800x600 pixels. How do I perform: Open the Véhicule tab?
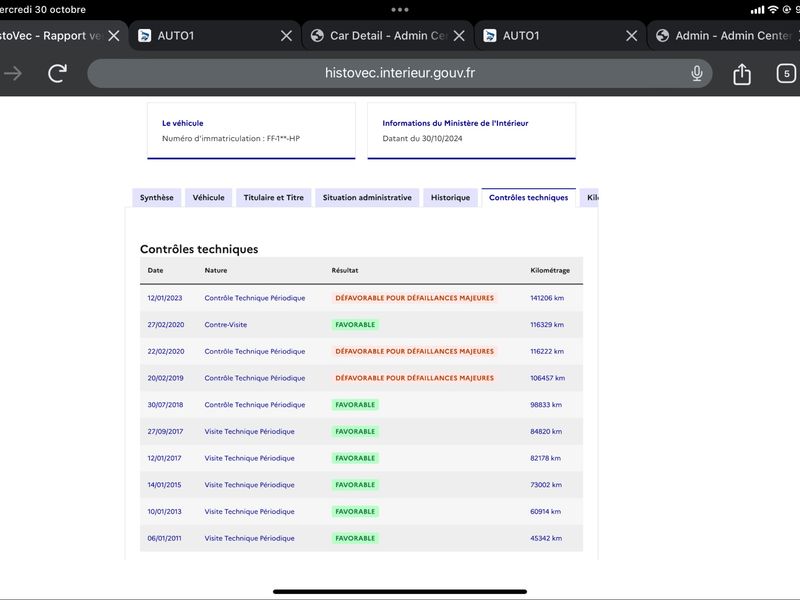pyautogui.click(x=209, y=197)
